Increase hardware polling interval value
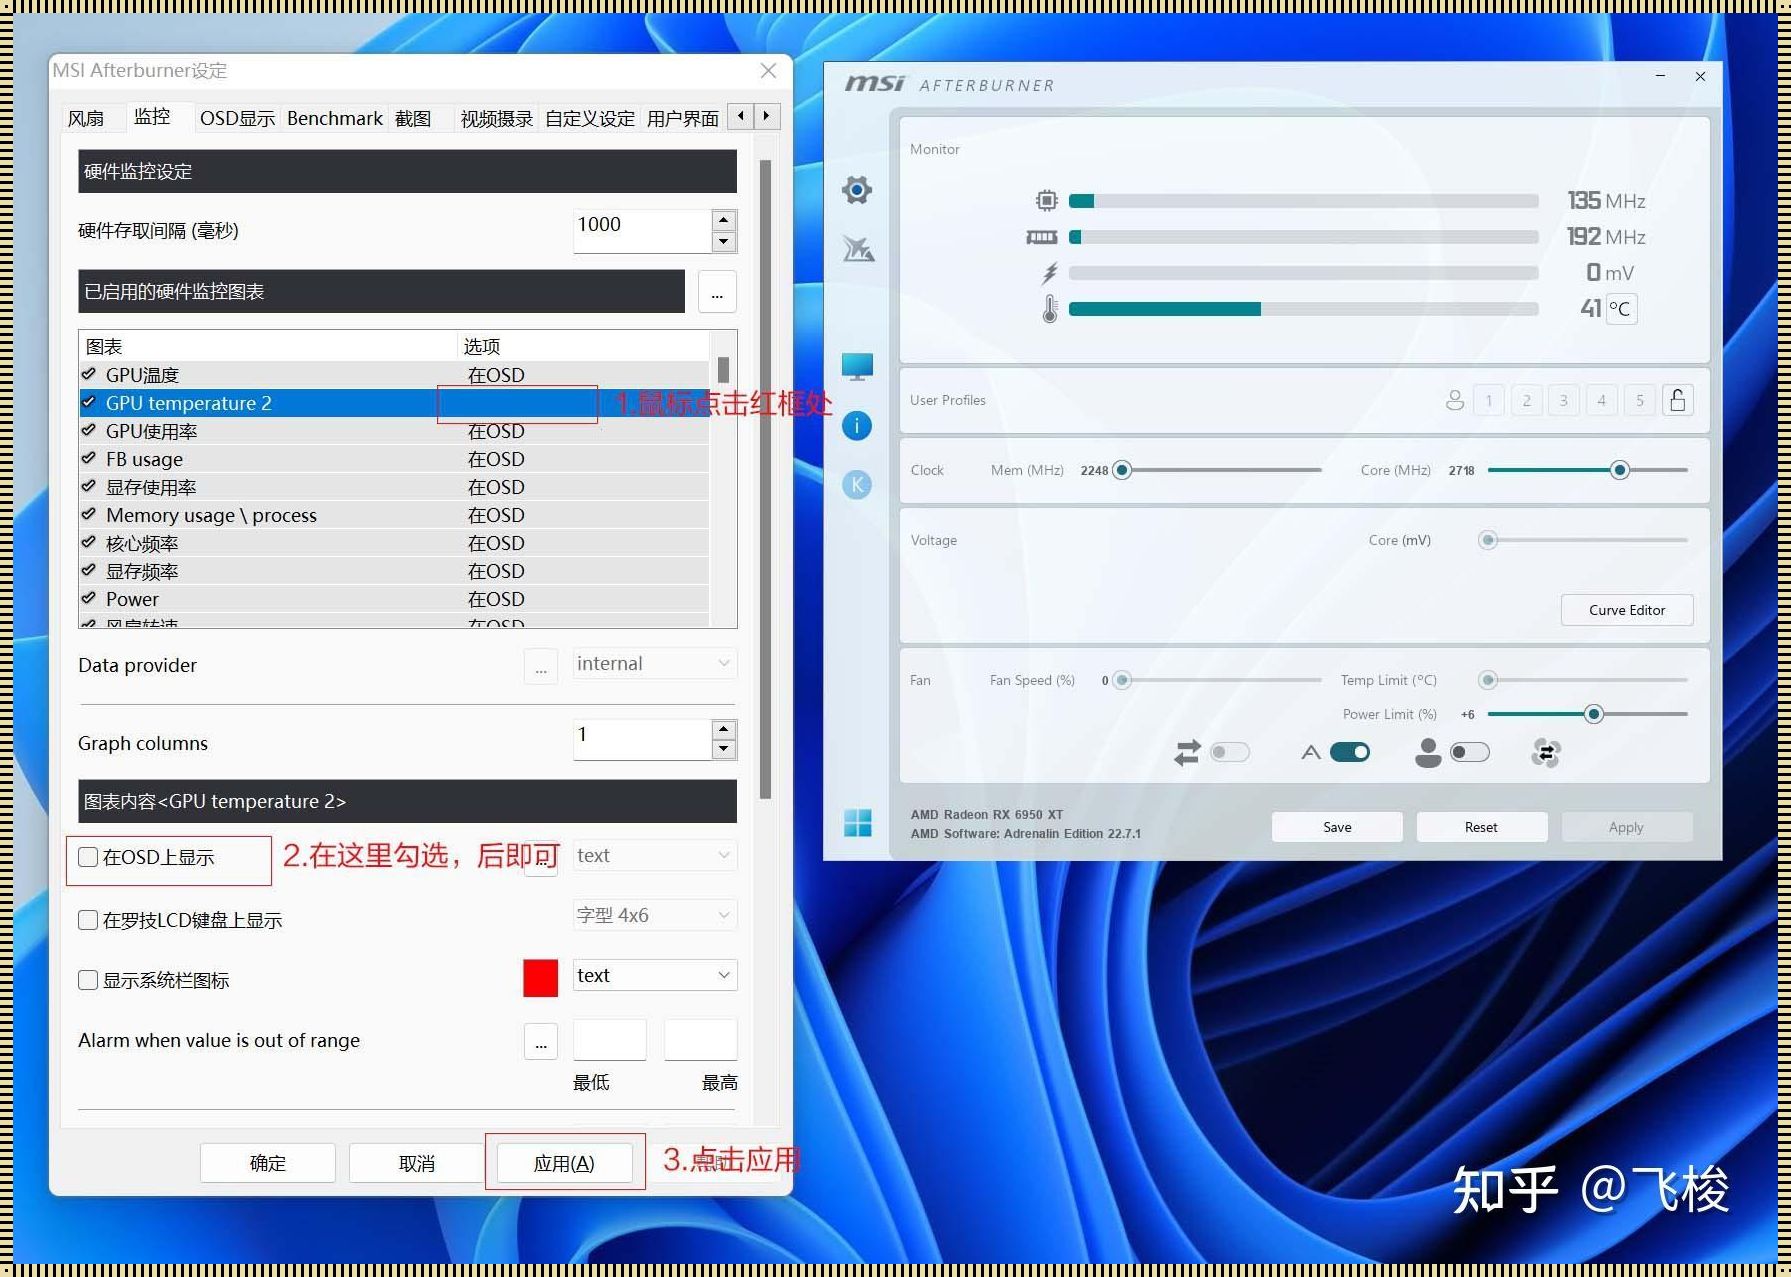 coord(724,220)
